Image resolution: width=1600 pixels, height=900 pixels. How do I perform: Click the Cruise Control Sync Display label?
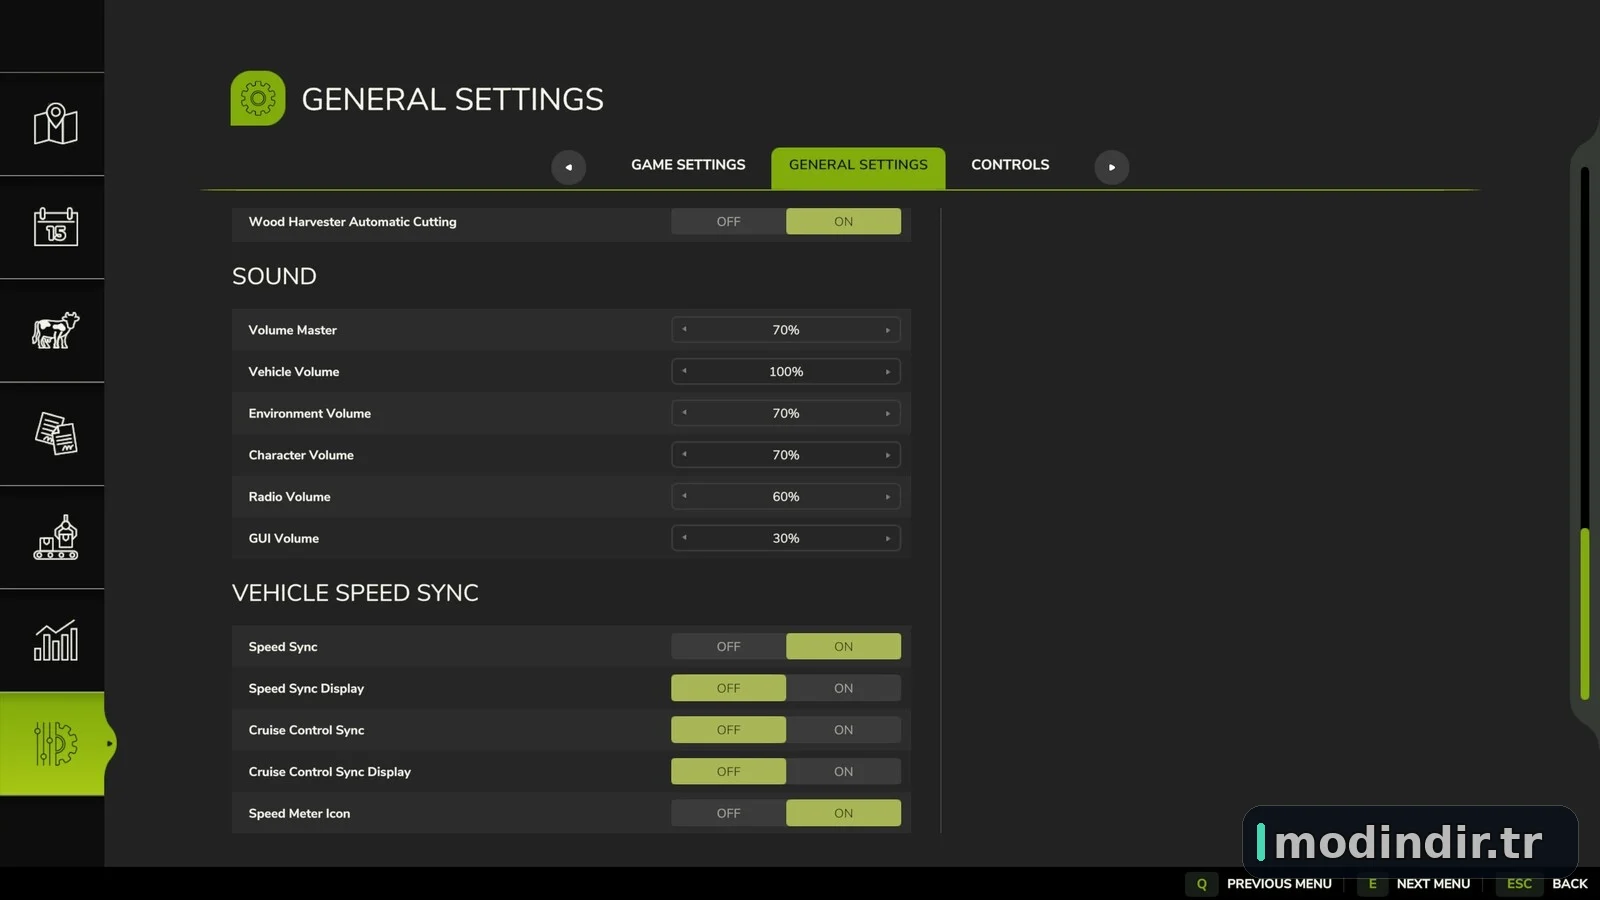click(x=329, y=772)
